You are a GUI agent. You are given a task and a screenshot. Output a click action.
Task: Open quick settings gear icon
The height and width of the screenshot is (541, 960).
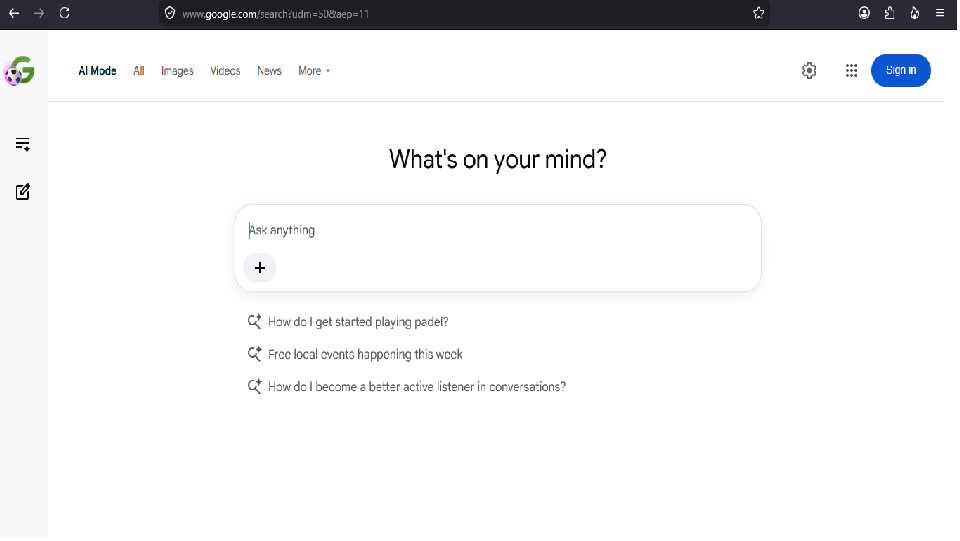[x=809, y=70]
